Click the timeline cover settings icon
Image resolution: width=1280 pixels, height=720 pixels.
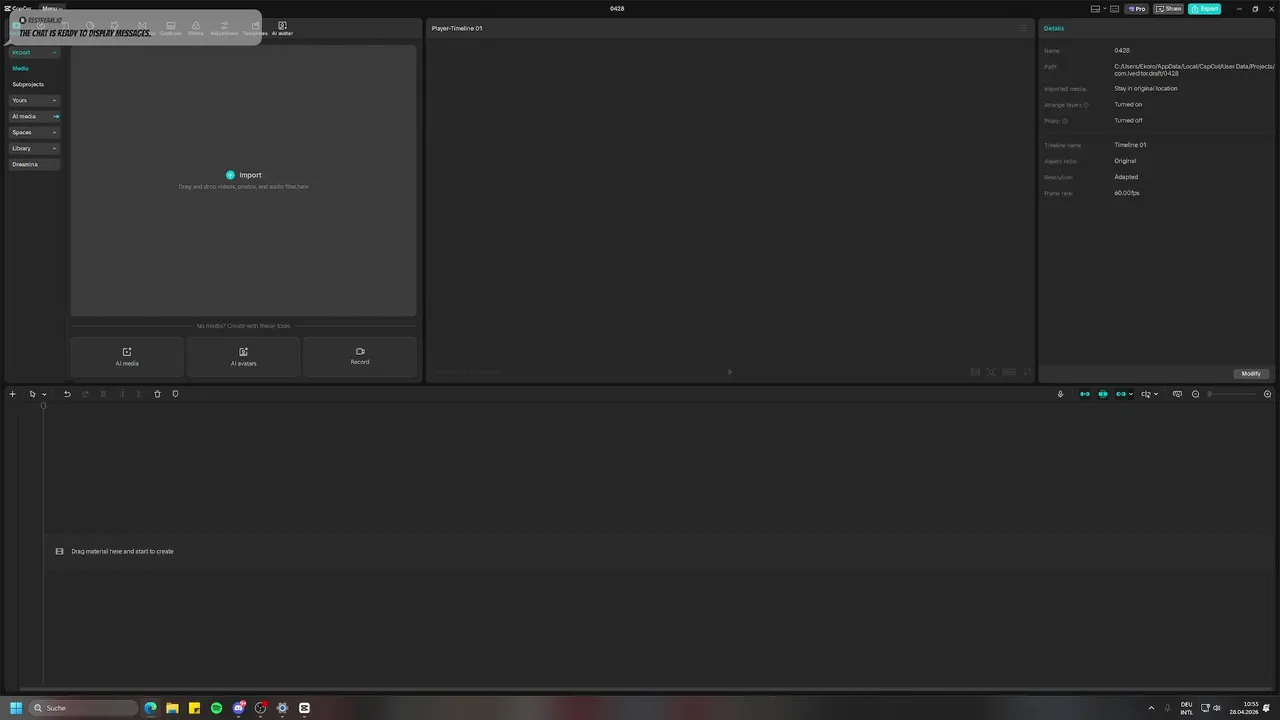pyautogui.click(x=1177, y=394)
